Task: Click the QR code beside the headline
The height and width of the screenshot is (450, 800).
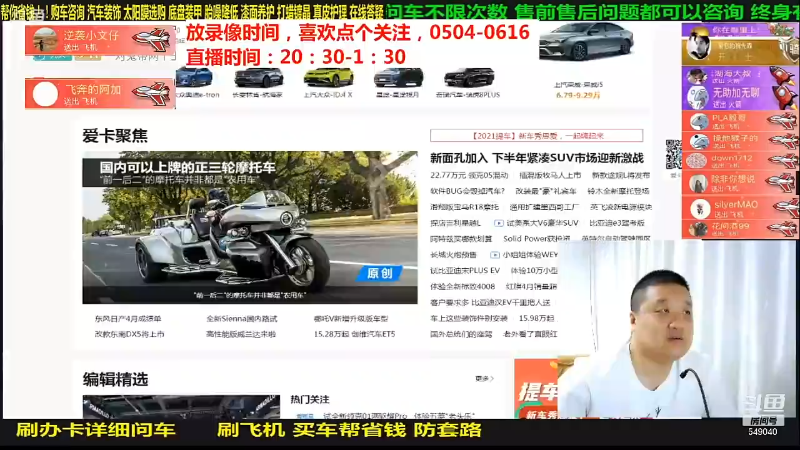Action: [673, 154]
